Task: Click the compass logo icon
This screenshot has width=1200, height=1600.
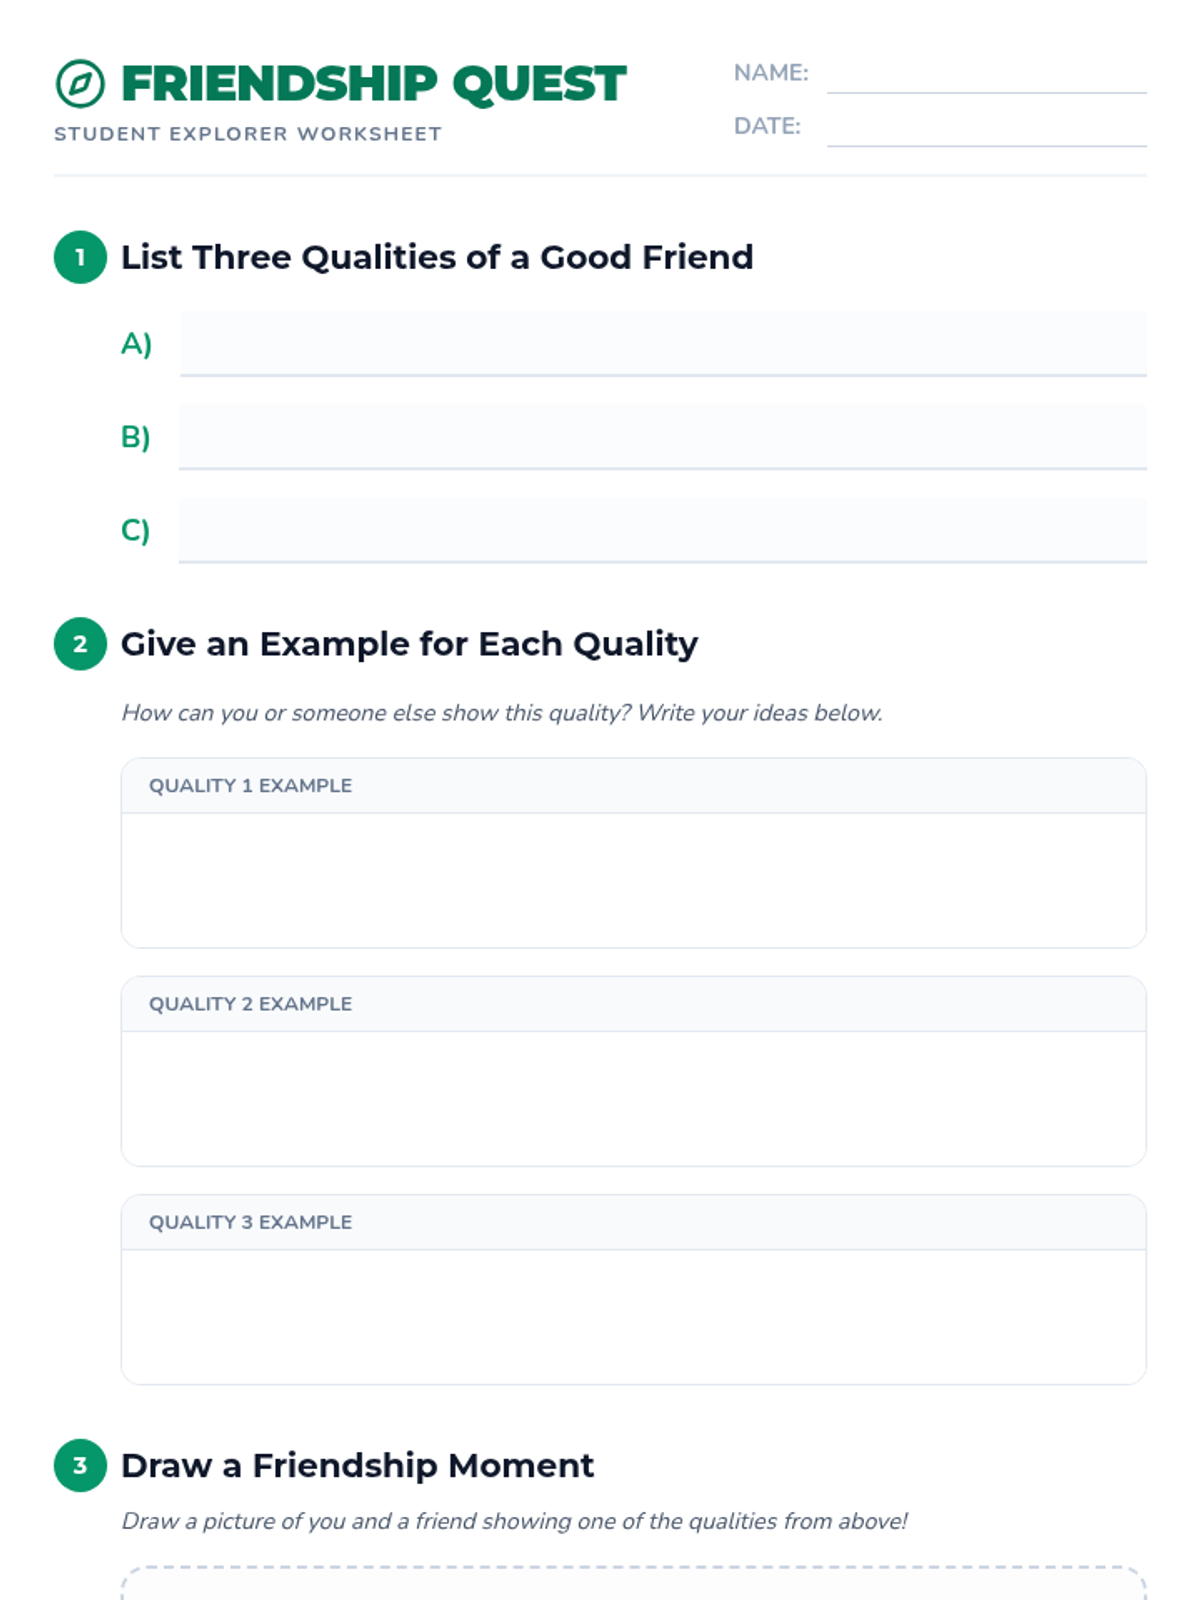Action: click(x=80, y=84)
